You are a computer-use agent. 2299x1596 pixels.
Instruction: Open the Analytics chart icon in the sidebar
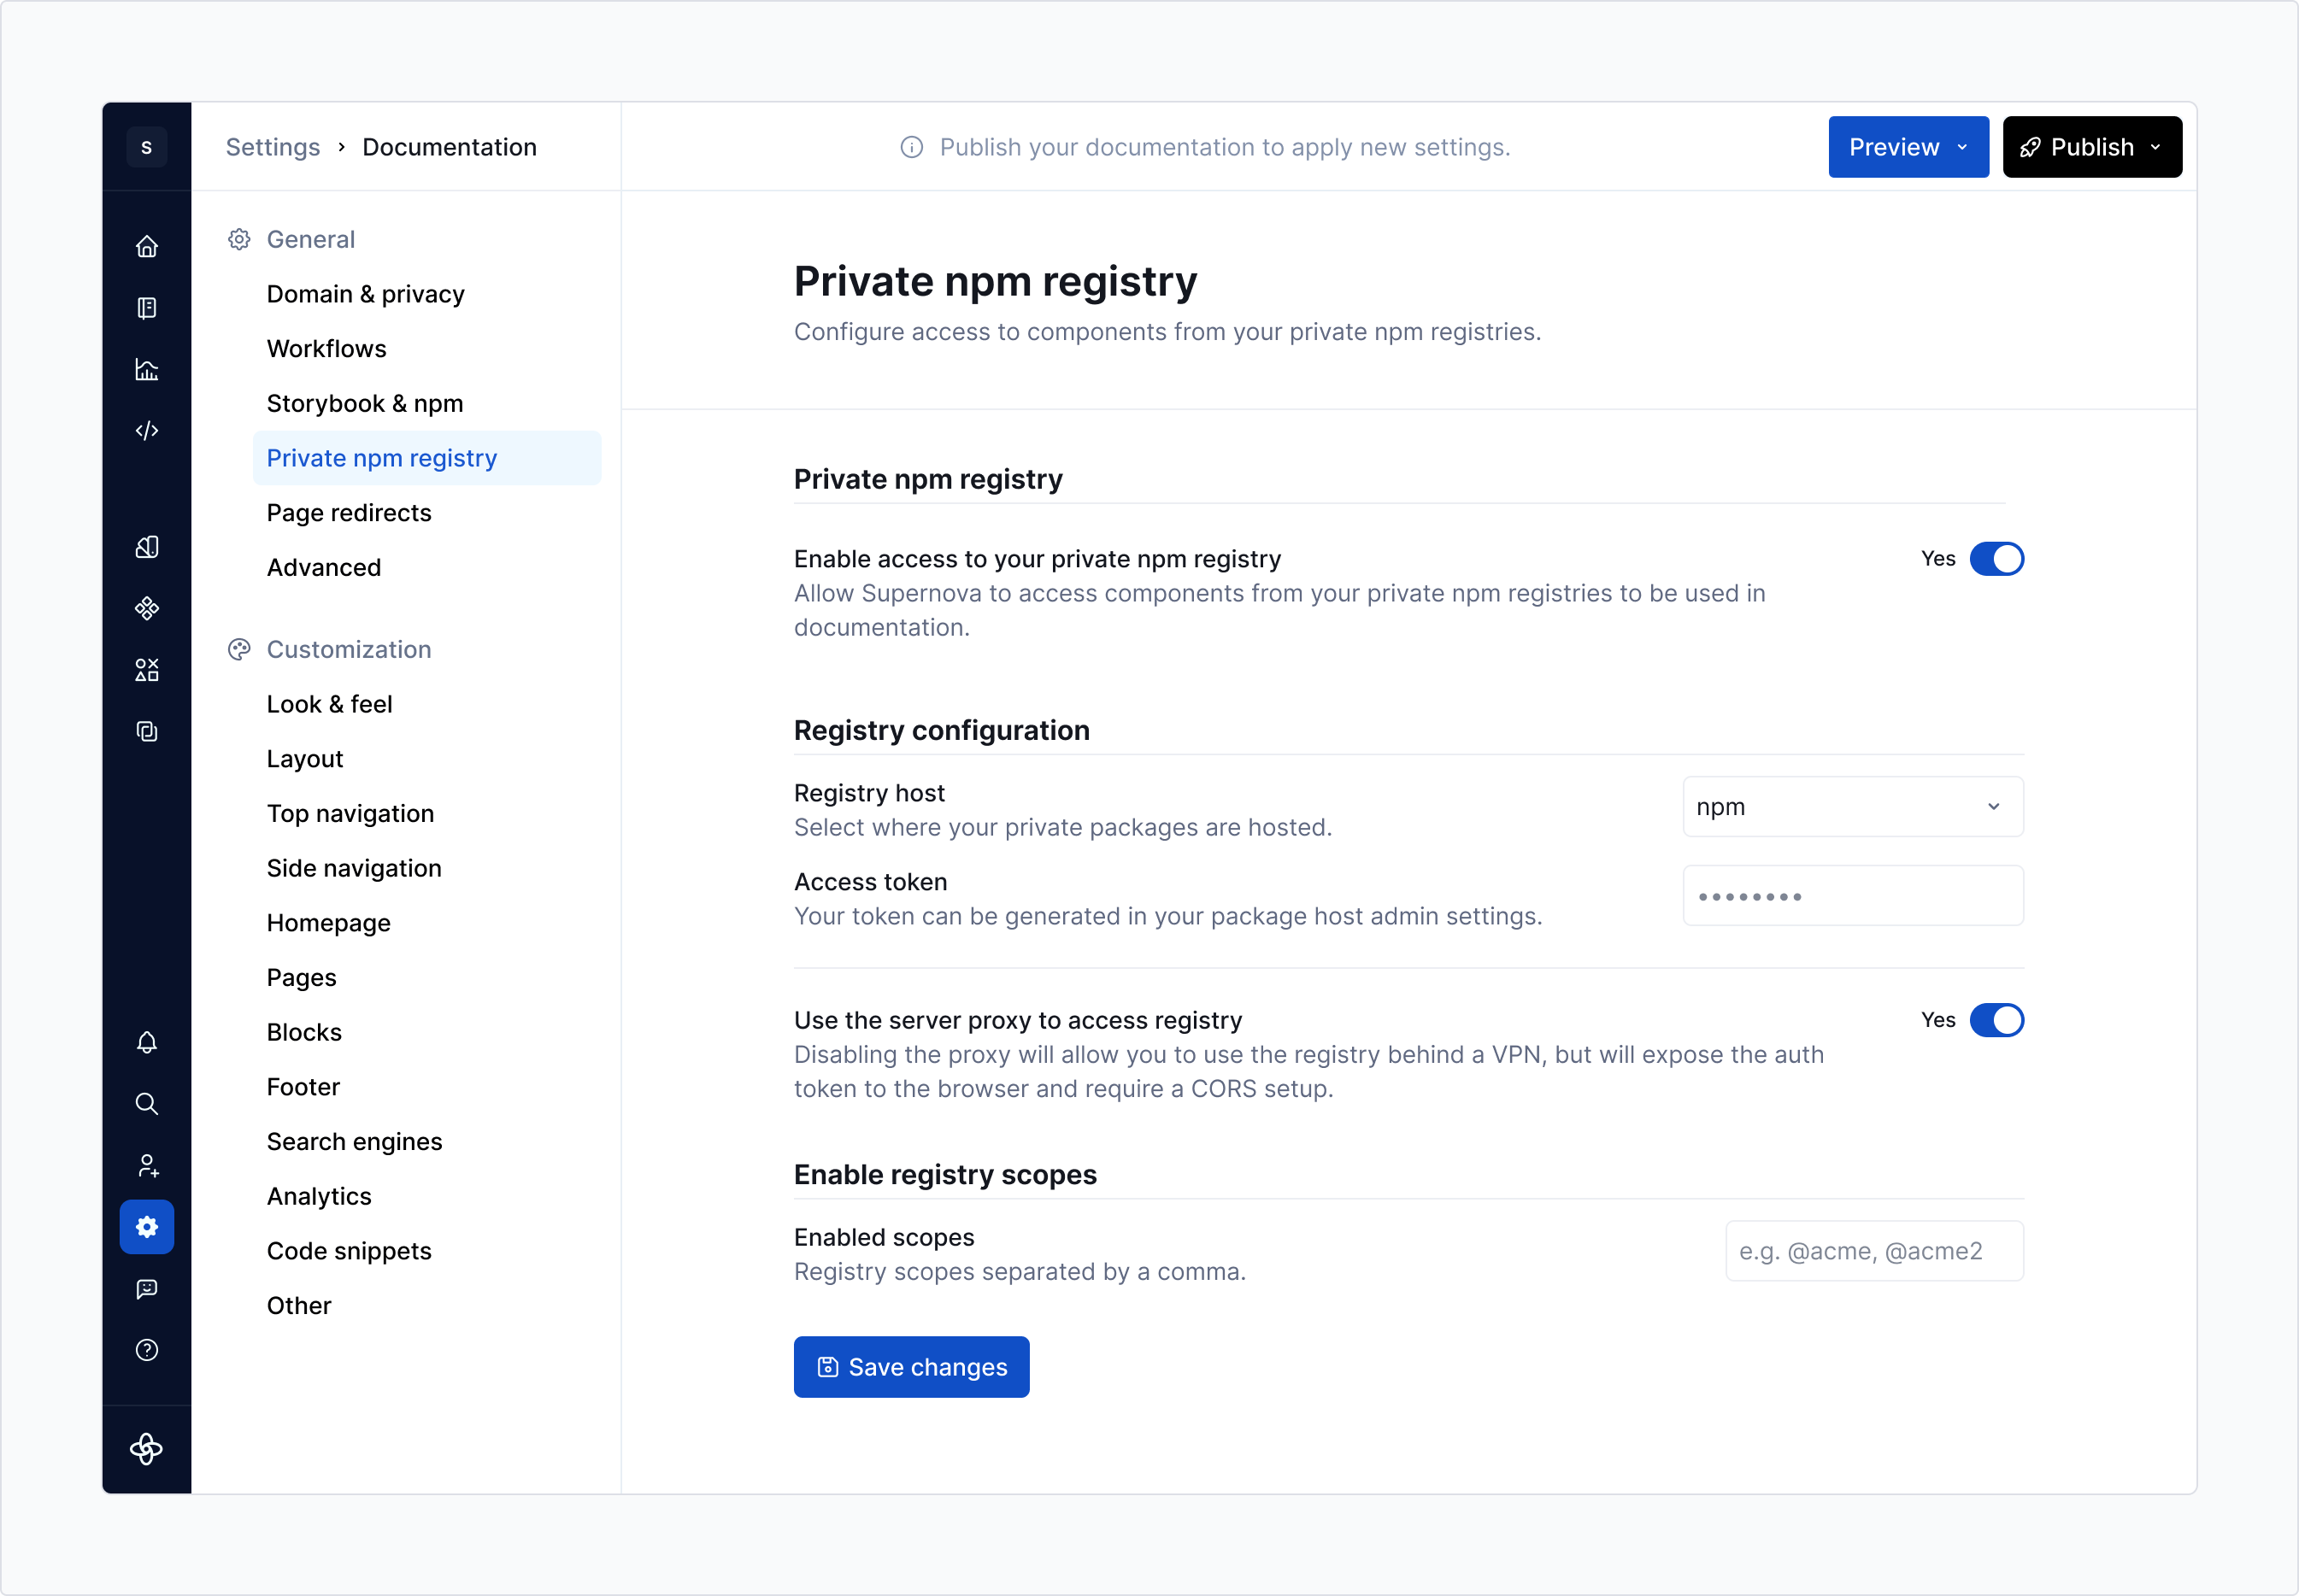(147, 369)
